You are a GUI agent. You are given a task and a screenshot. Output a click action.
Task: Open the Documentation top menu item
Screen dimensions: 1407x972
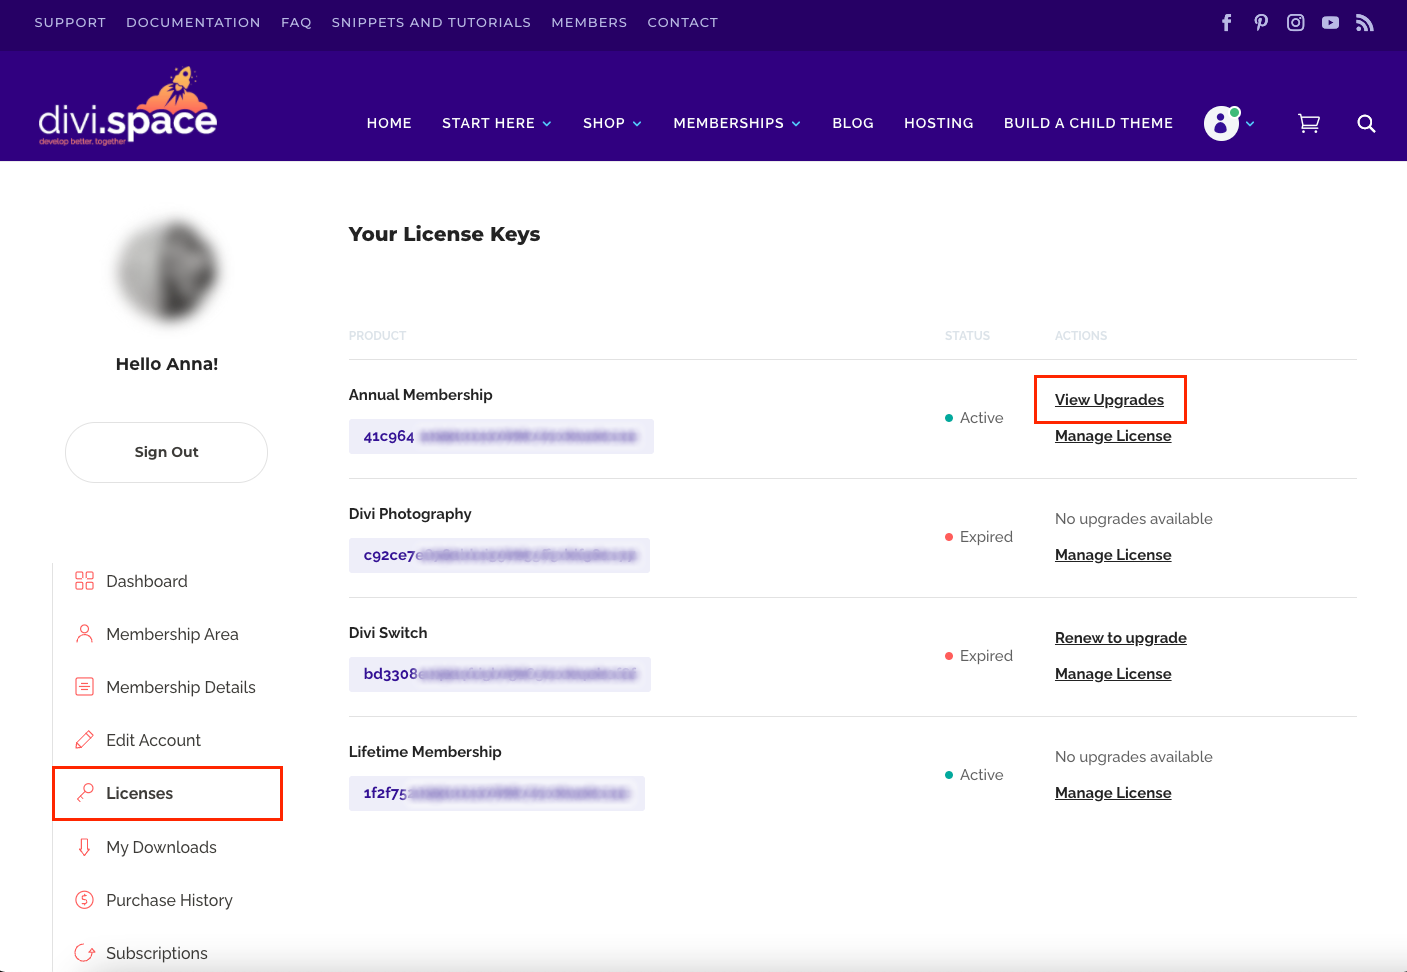point(193,22)
